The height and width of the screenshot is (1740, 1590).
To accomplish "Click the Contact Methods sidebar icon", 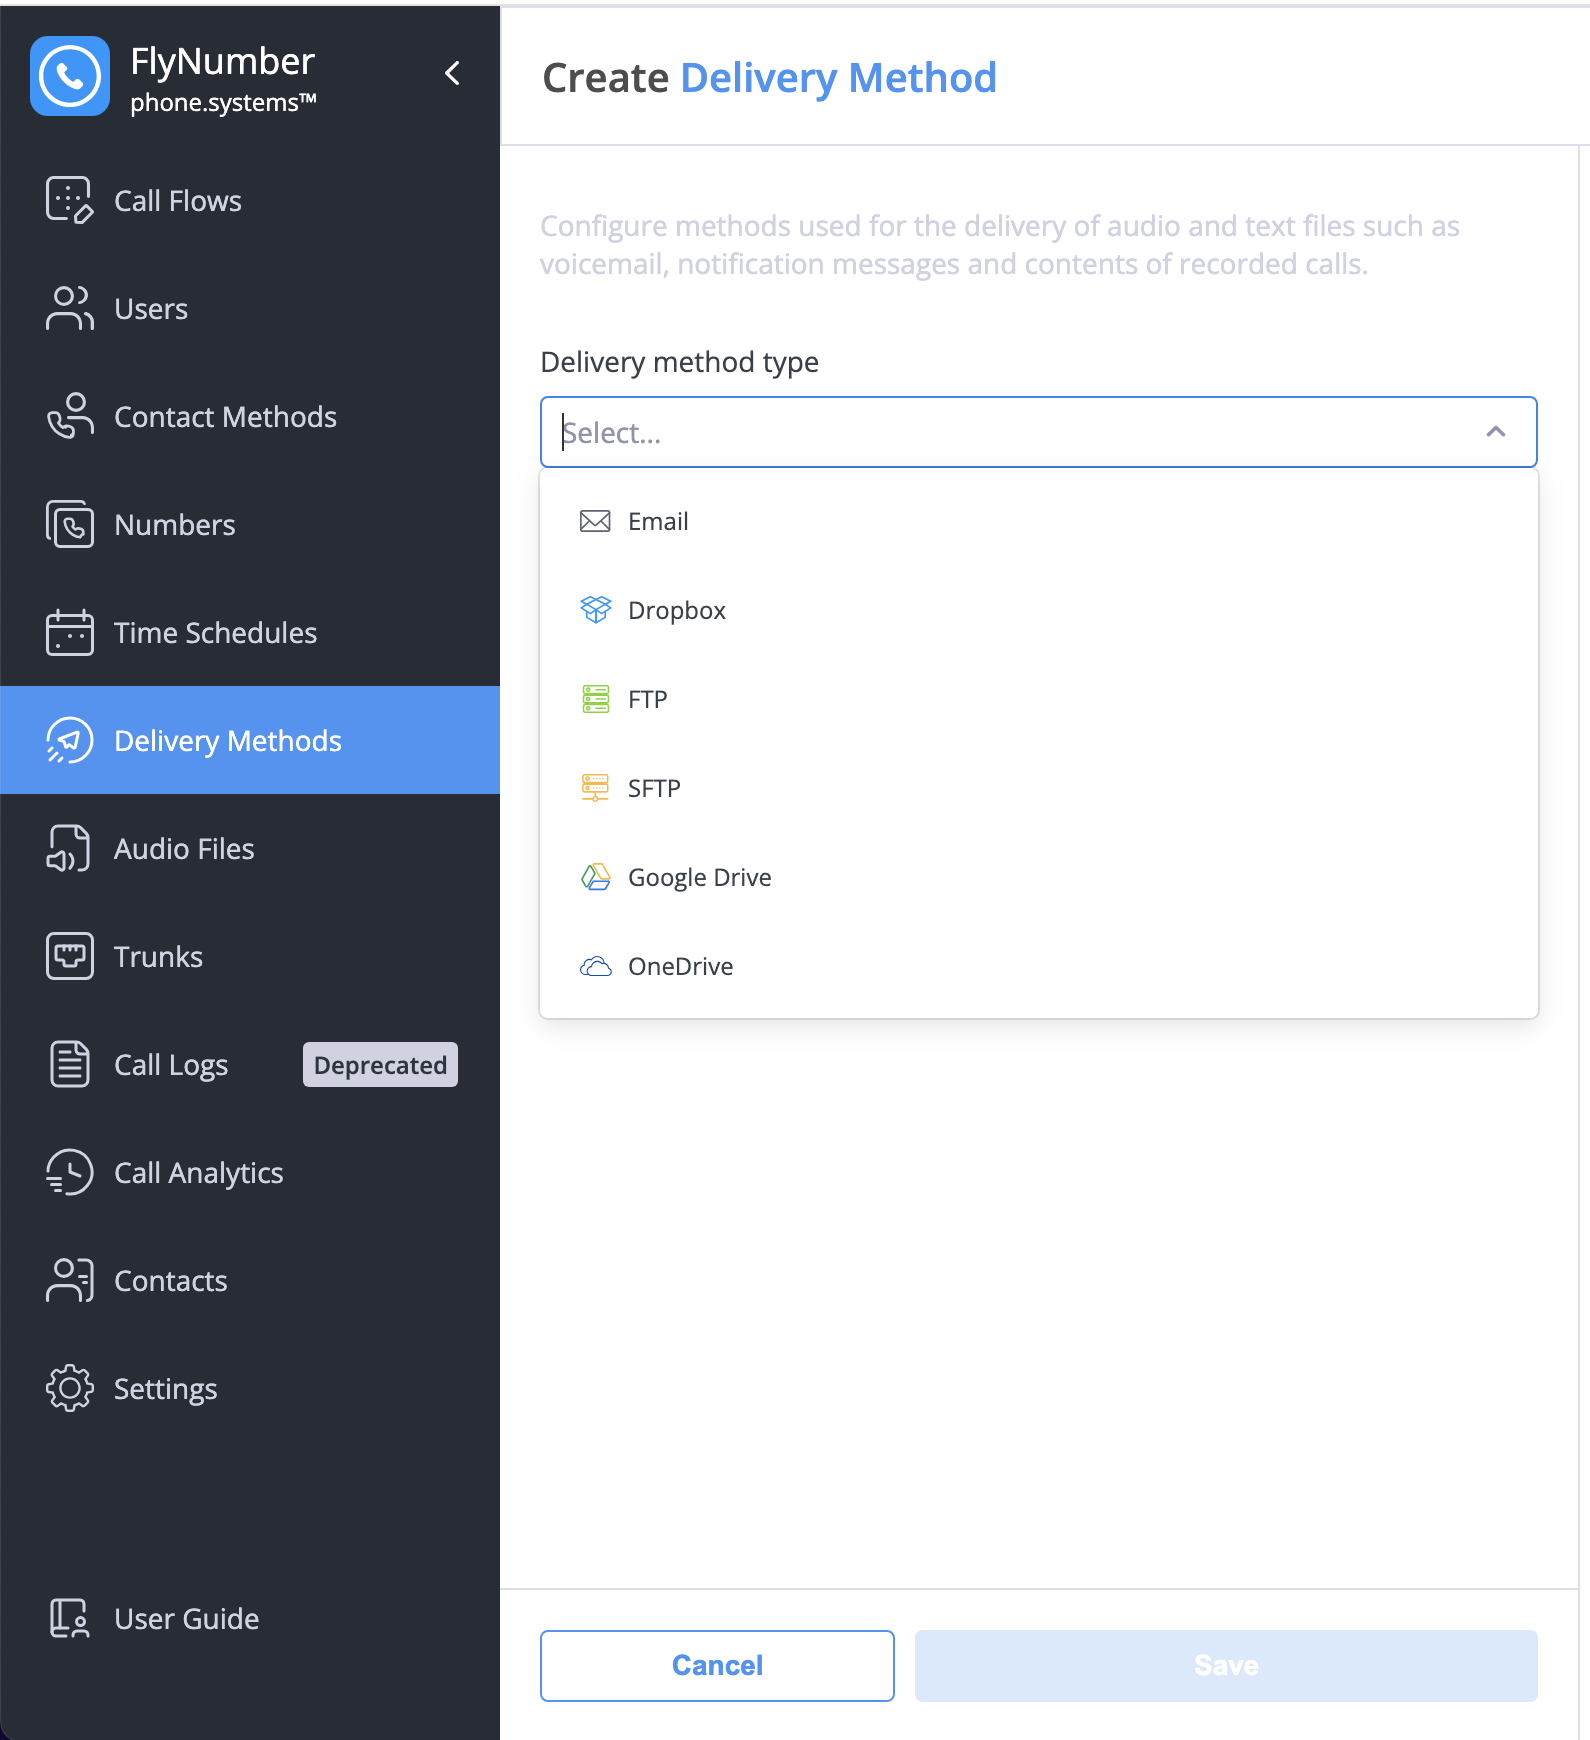I will [70, 416].
